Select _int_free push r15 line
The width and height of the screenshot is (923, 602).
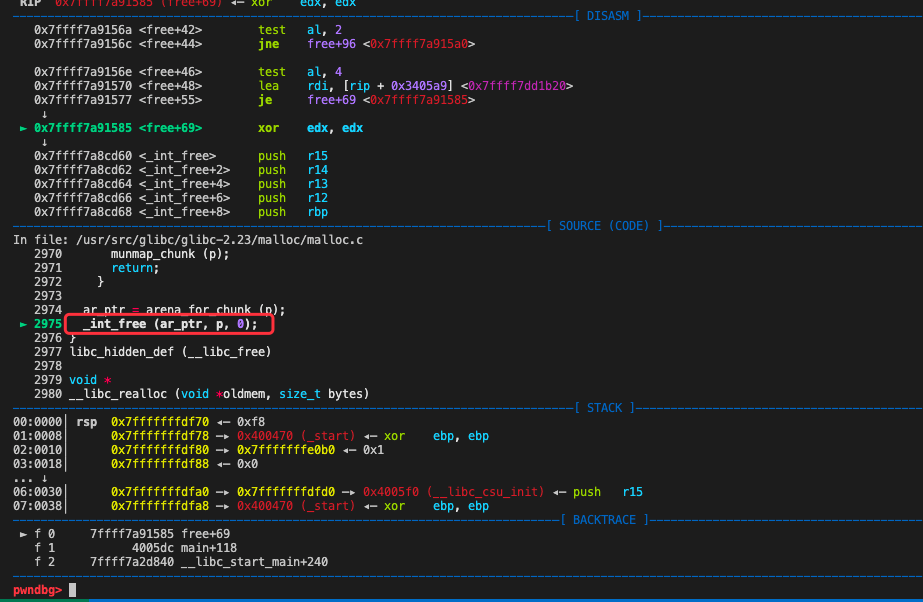[x=181, y=156]
